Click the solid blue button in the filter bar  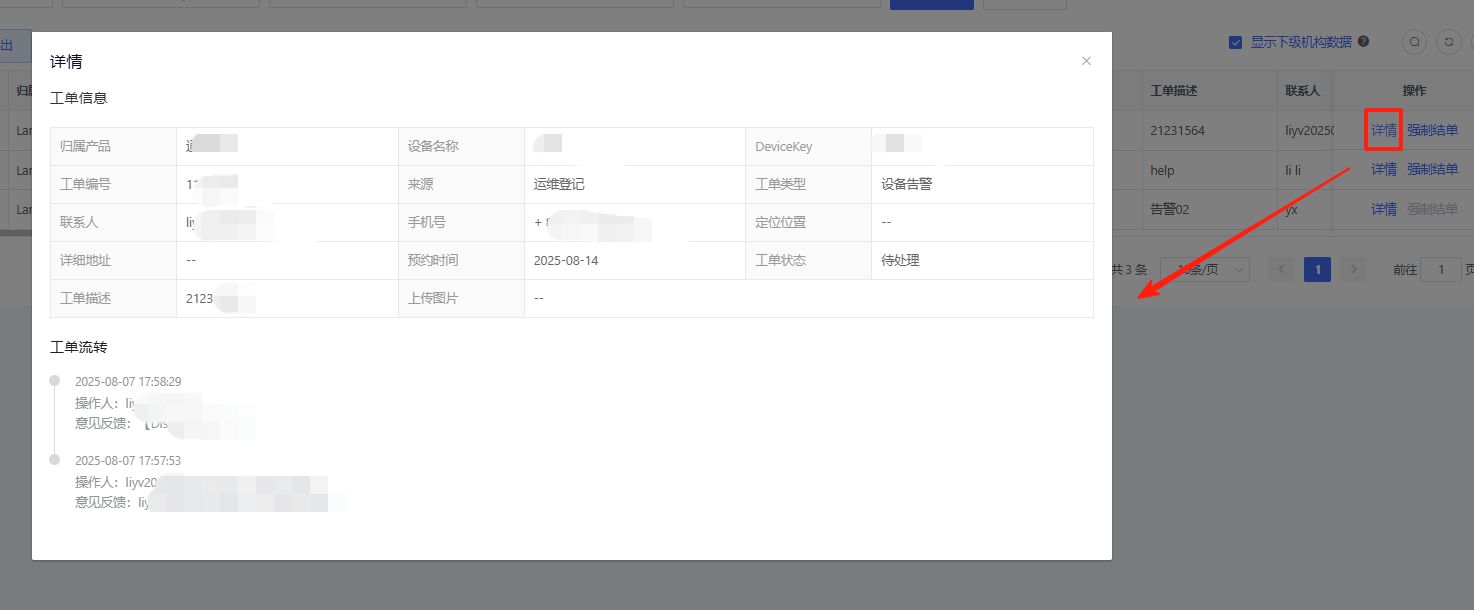(931, 4)
